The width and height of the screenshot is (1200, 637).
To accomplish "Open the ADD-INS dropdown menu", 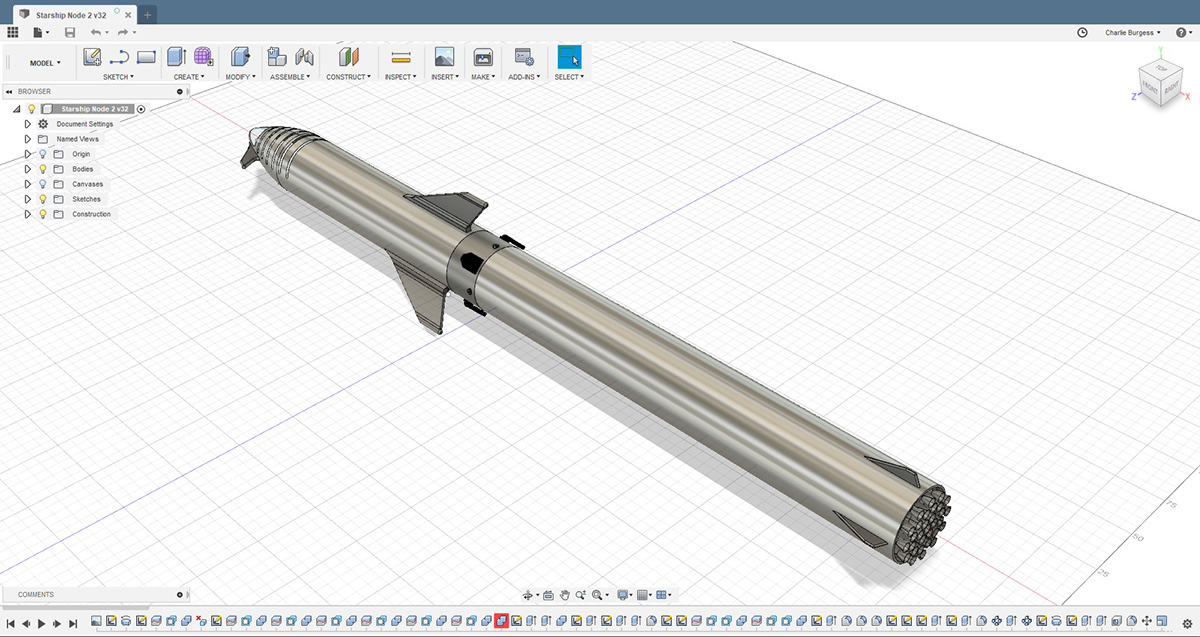I will tap(524, 77).
